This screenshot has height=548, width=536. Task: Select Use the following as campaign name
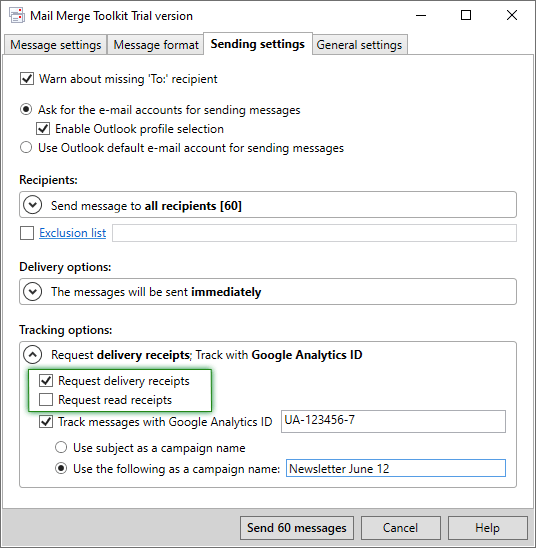point(61,468)
